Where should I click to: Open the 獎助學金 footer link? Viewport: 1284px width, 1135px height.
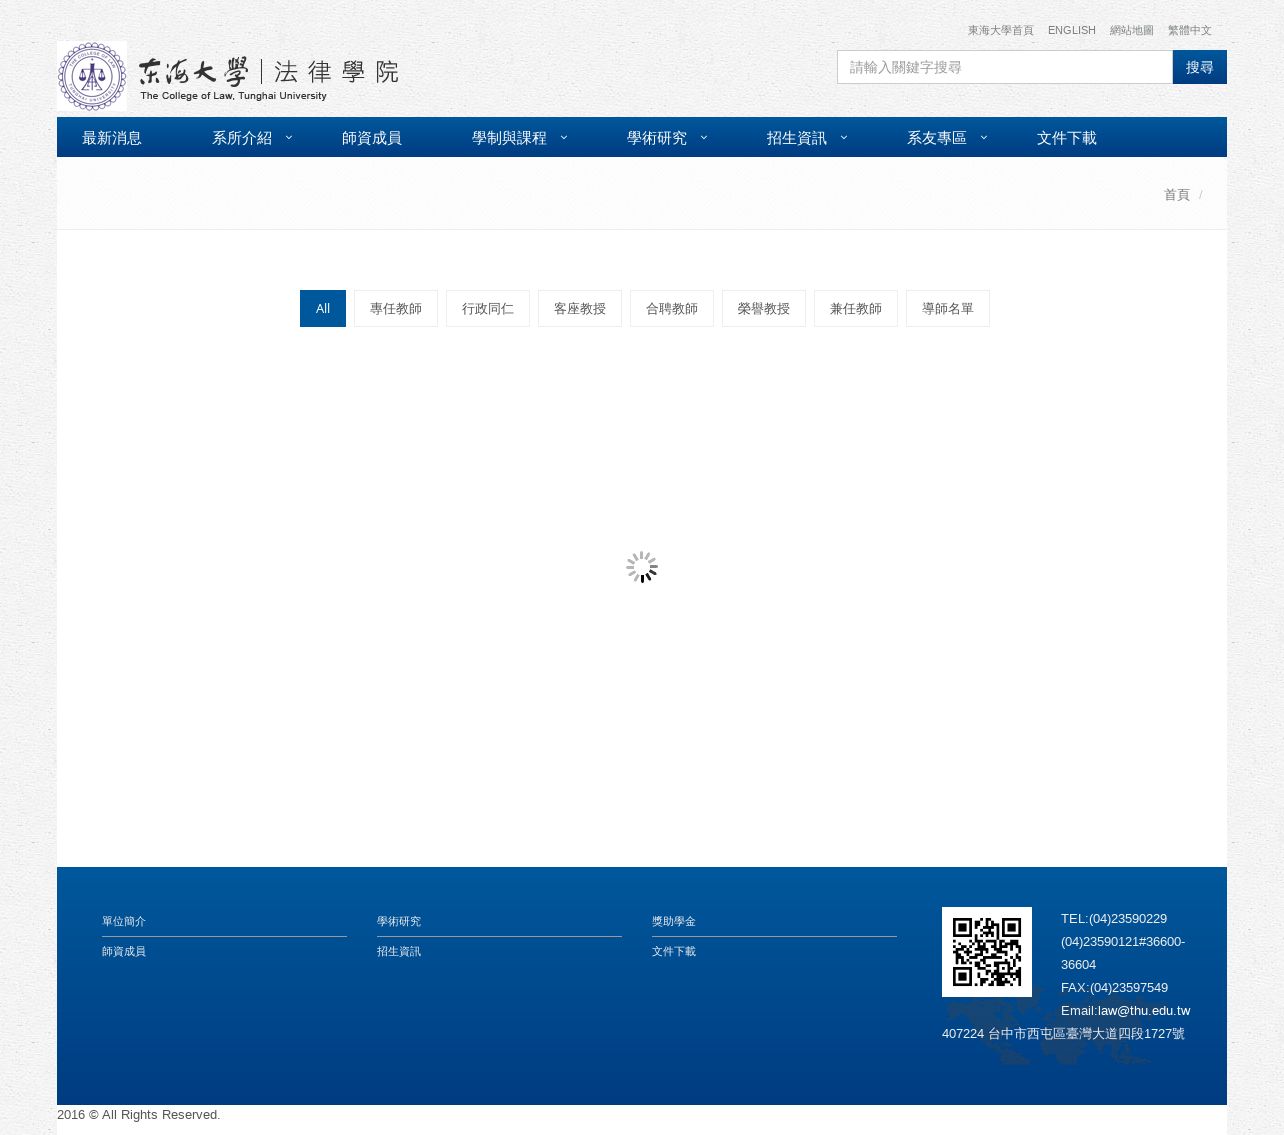coord(674,922)
